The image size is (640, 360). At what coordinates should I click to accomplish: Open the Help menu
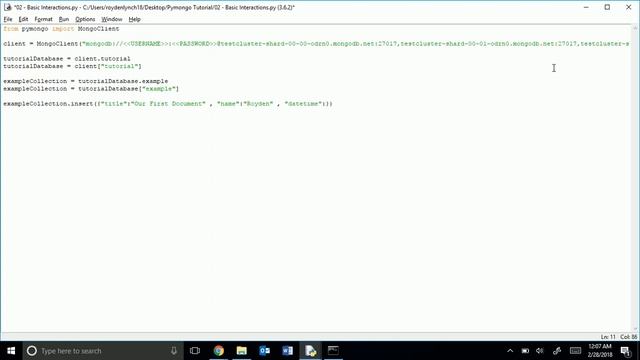pyautogui.click(x=134, y=19)
